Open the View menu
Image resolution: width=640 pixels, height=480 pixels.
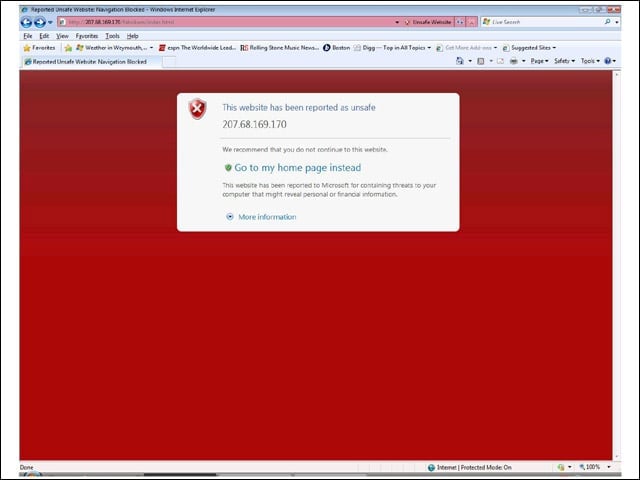coord(62,36)
